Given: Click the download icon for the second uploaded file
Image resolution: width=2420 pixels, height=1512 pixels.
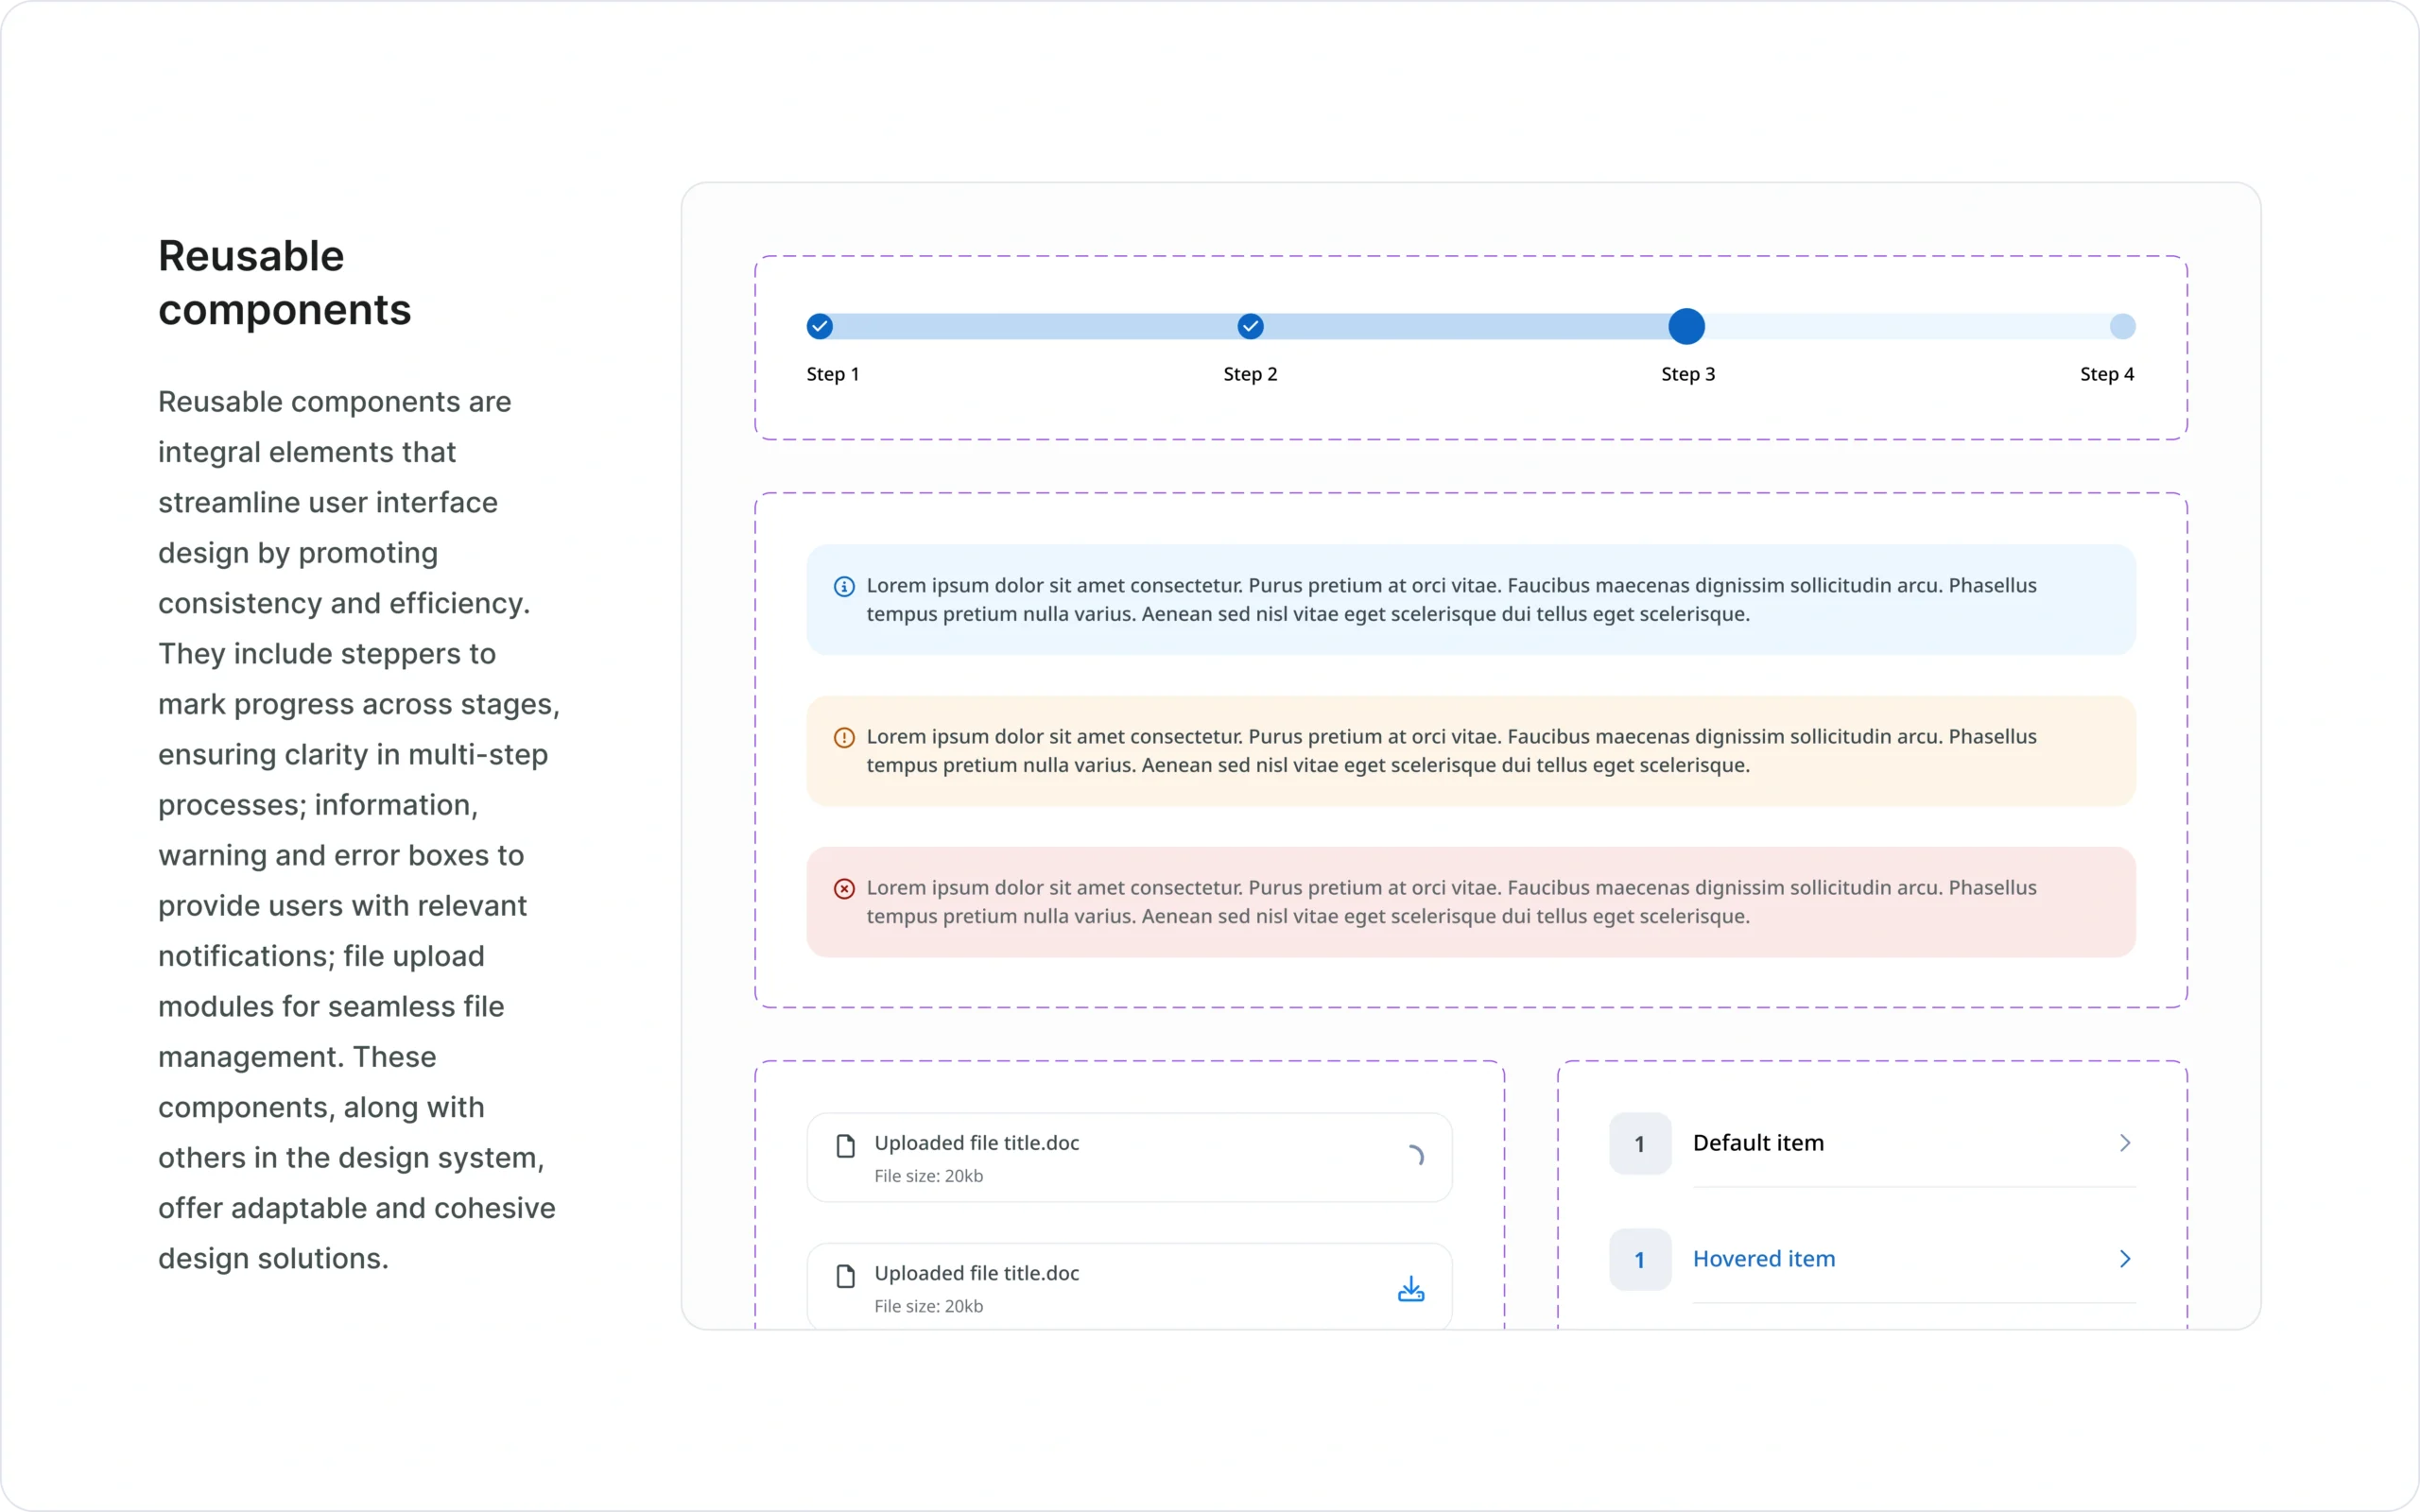Looking at the screenshot, I should tap(1410, 1289).
